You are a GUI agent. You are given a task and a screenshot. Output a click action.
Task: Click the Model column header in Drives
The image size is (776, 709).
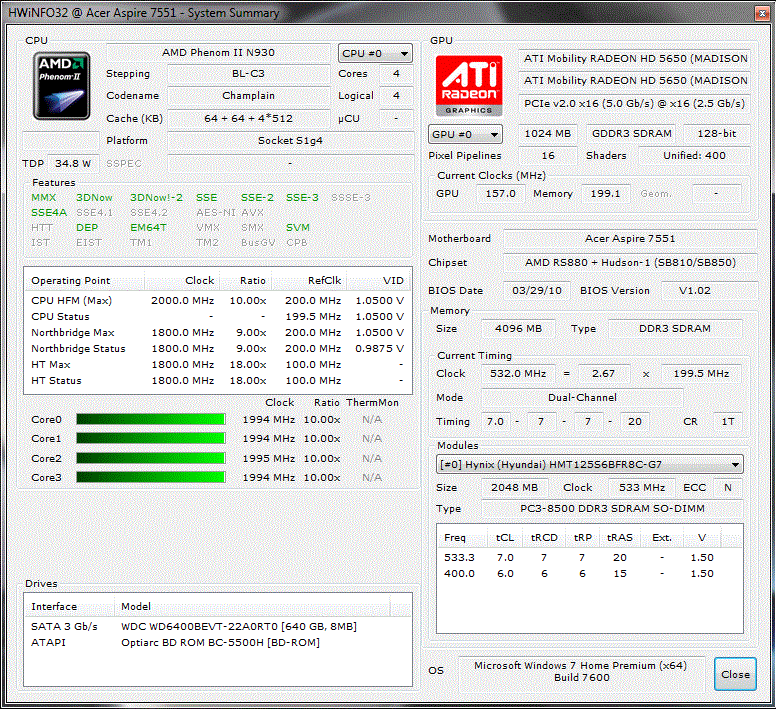pyautogui.click(x=252, y=607)
